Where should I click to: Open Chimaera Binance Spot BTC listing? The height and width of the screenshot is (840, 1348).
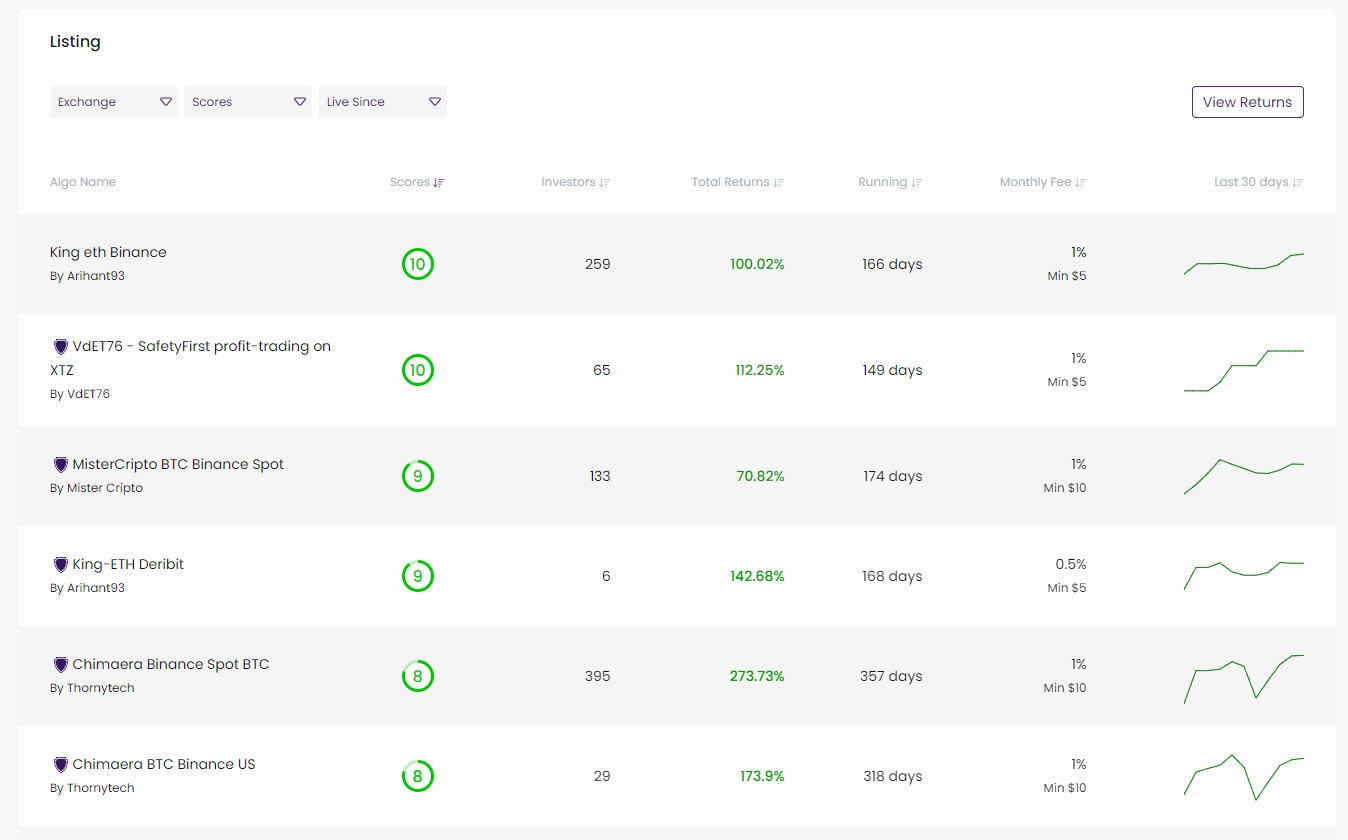170,665
